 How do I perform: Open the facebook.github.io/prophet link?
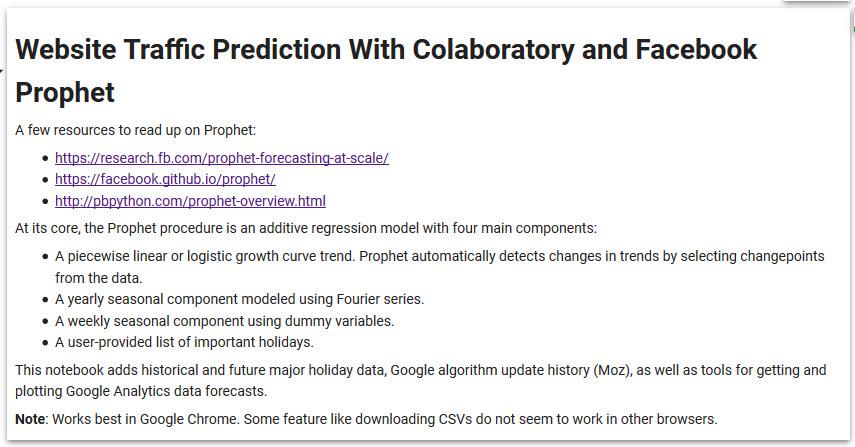[x=165, y=179]
